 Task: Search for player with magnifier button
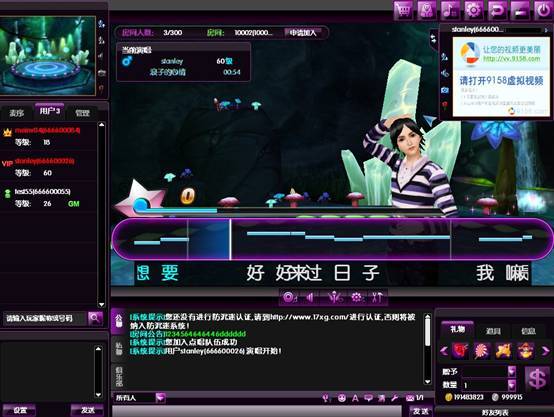coord(95,318)
